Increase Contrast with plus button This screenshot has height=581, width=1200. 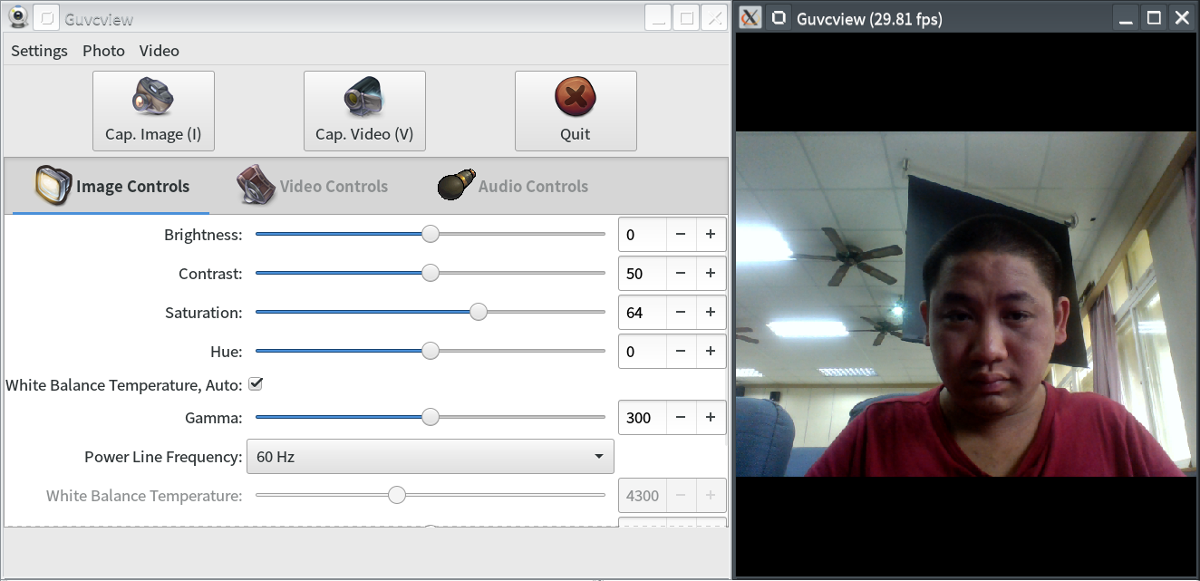tap(711, 273)
